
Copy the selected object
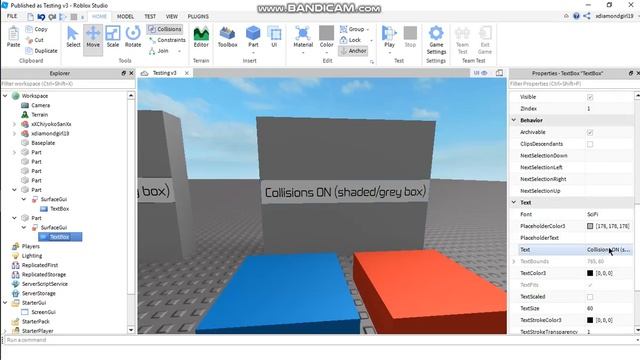pyautogui.click(x=37, y=29)
